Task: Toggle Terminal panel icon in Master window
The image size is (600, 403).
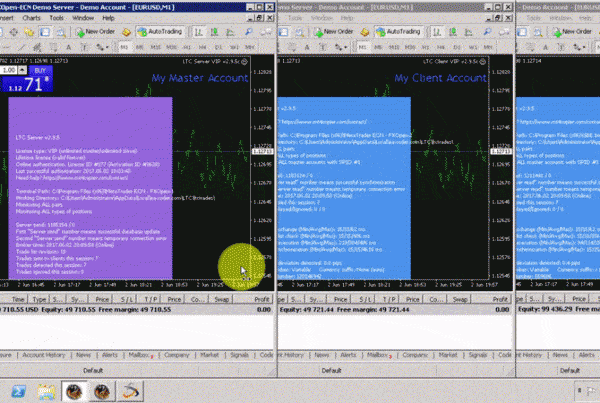Action: (x=45, y=33)
